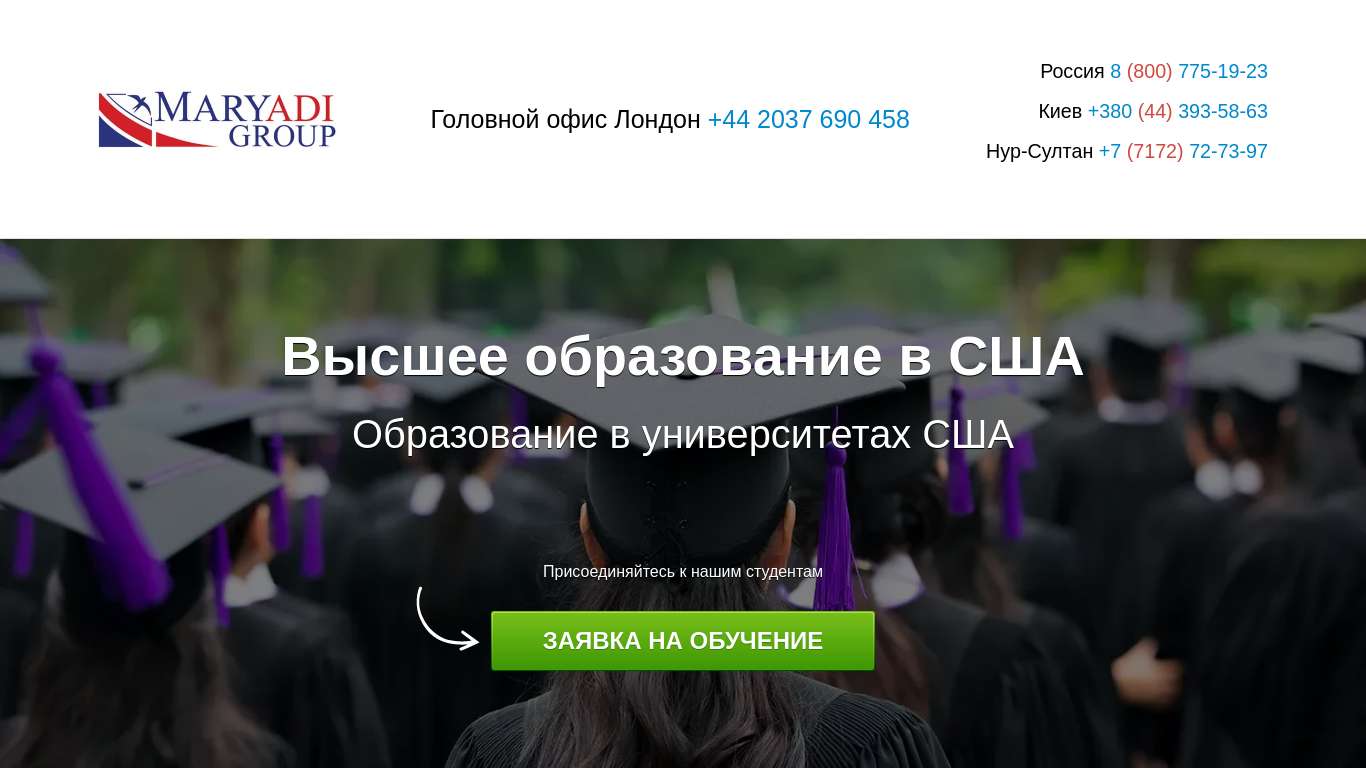Click the GROUP word in the logo
The height and width of the screenshot is (768, 1366).
point(282,136)
